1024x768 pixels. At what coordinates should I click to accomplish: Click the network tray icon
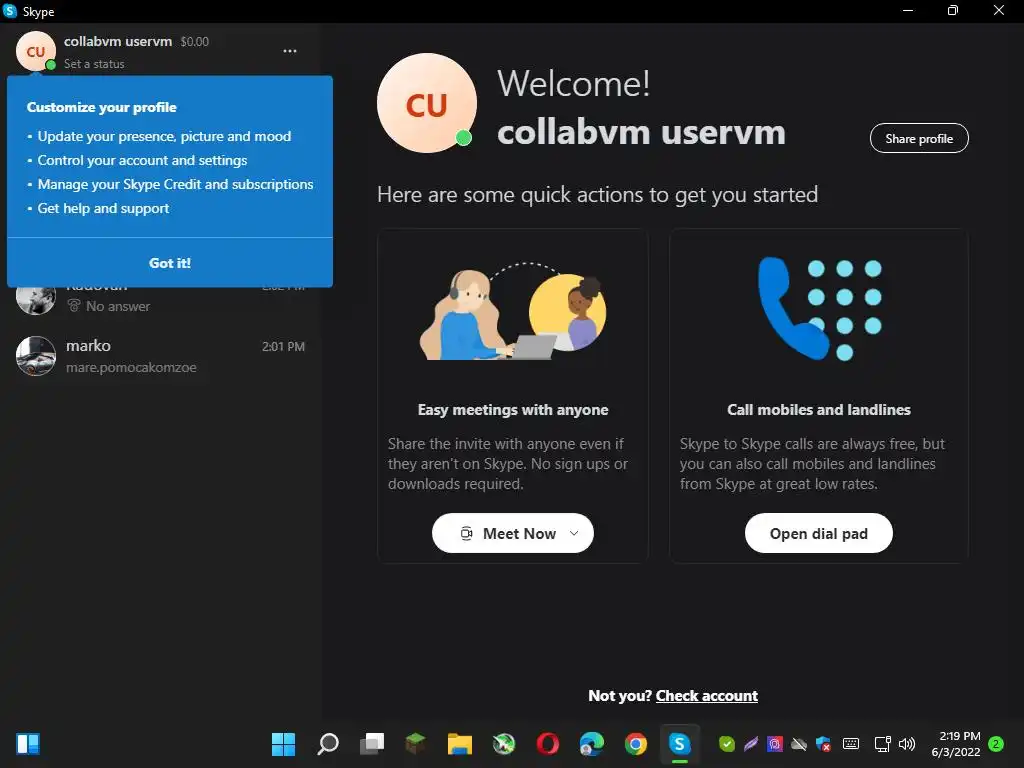click(882, 744)
